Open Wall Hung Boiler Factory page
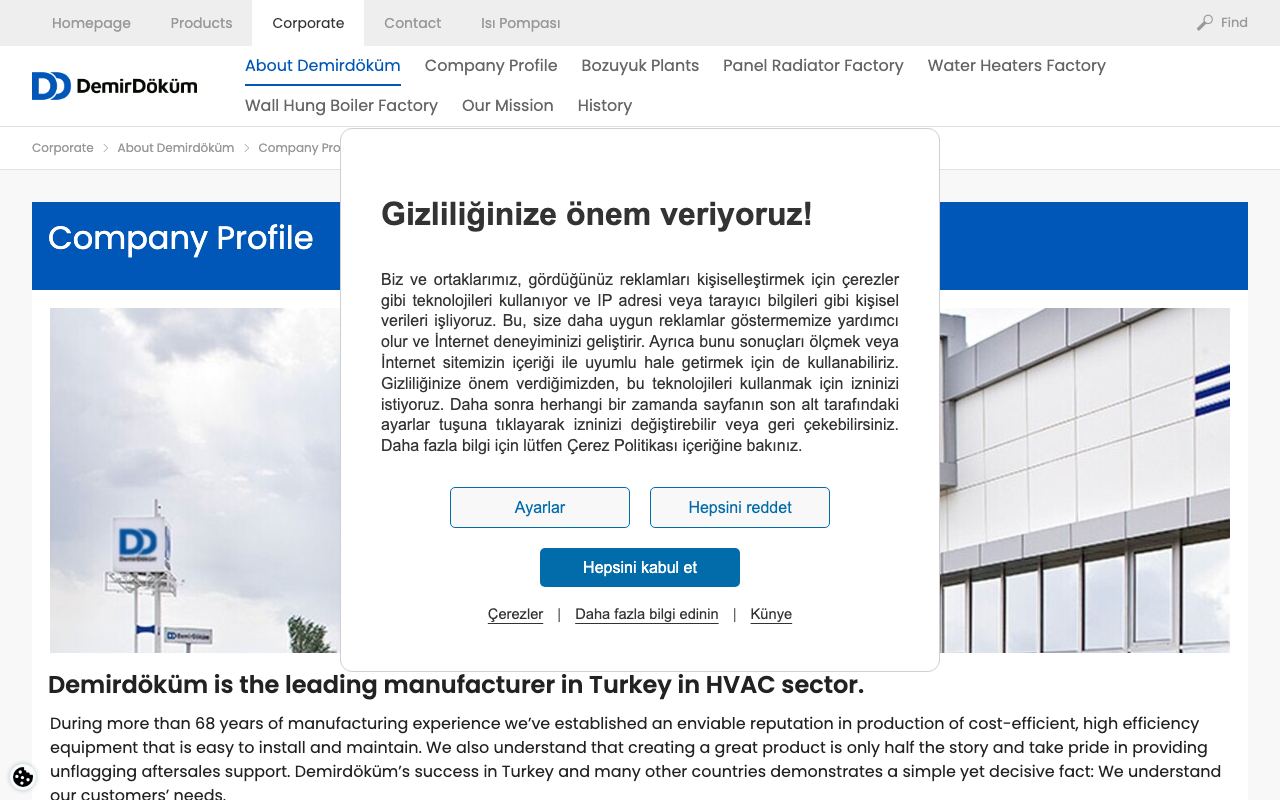This screenshot has width=1280, height=800. [341, 106]
